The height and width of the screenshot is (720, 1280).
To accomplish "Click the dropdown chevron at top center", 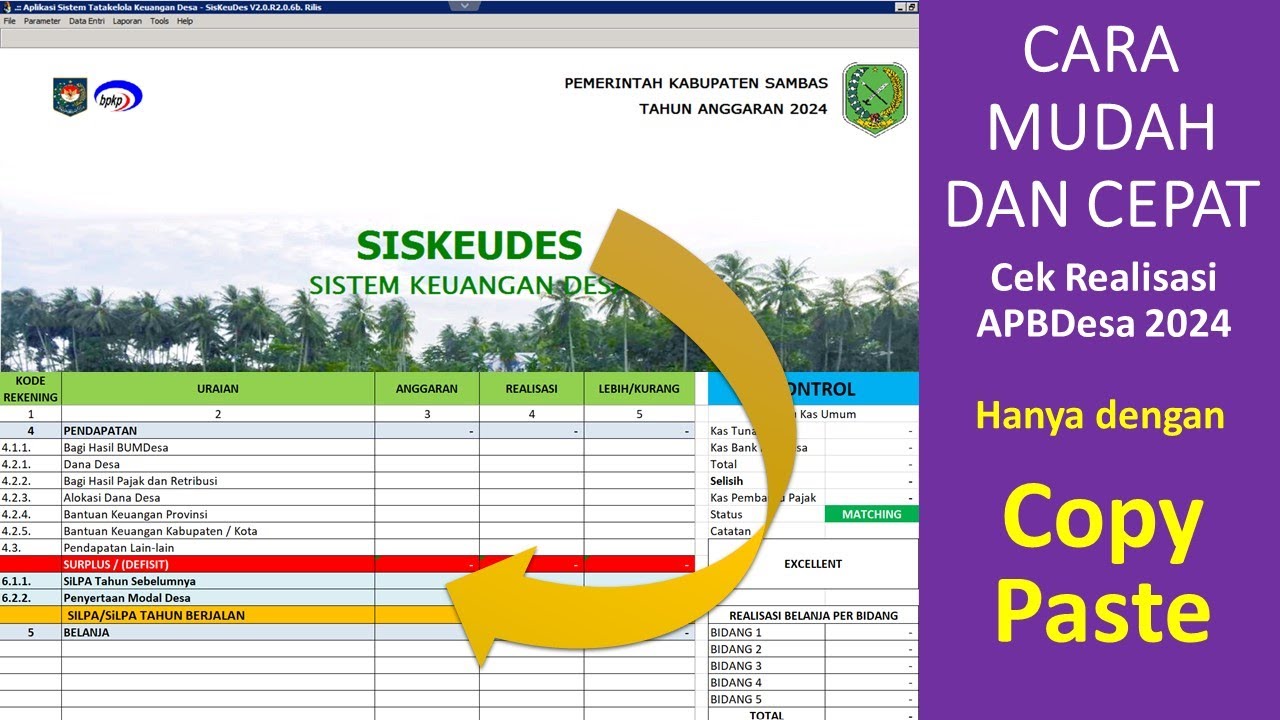I will [x=462, y=5].
